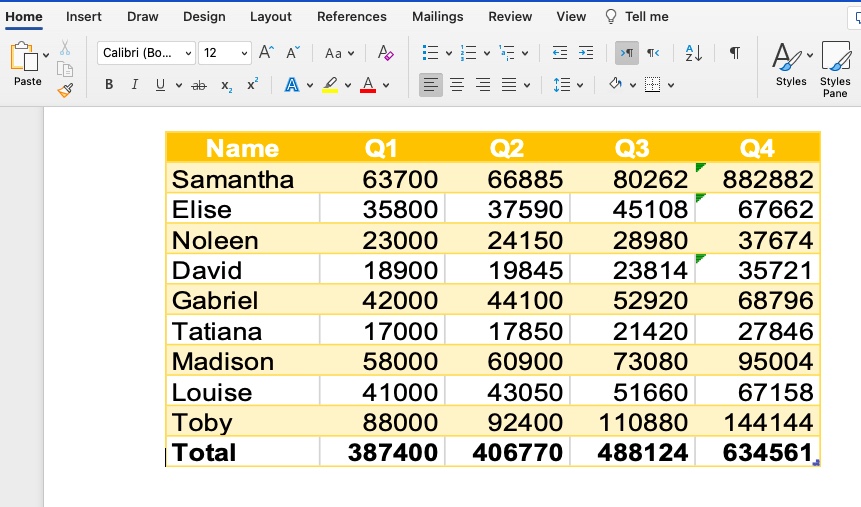Viewport: 861px width, 507px height.
Task: Open the Styles Pane
Action: [835, 69]
